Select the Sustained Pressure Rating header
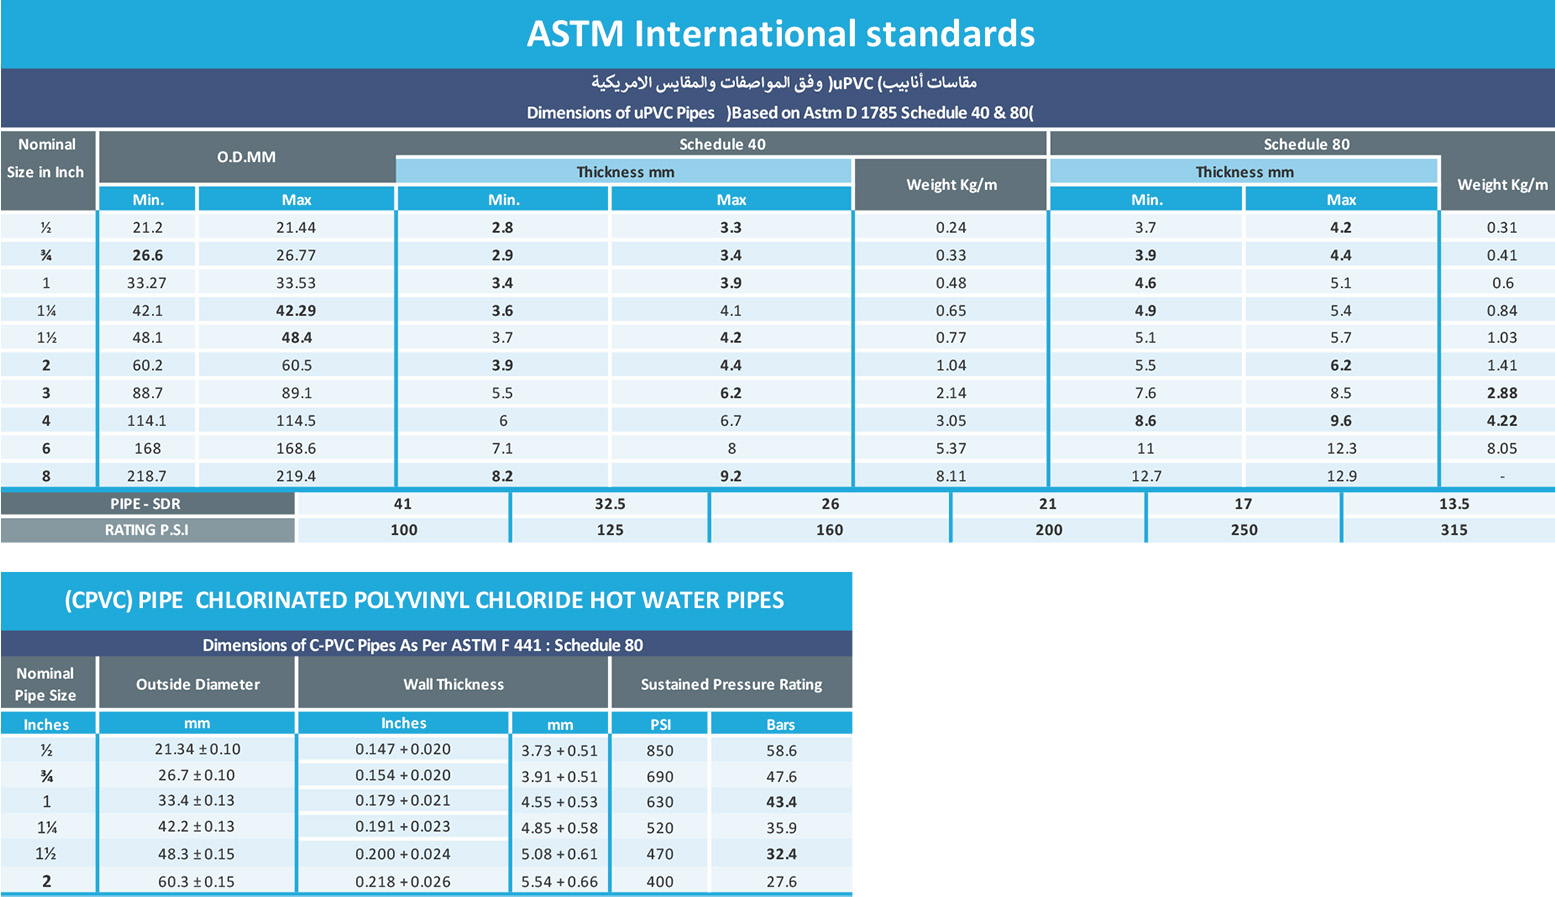This screenshot has height=897, width=1555. pos(731,684)
